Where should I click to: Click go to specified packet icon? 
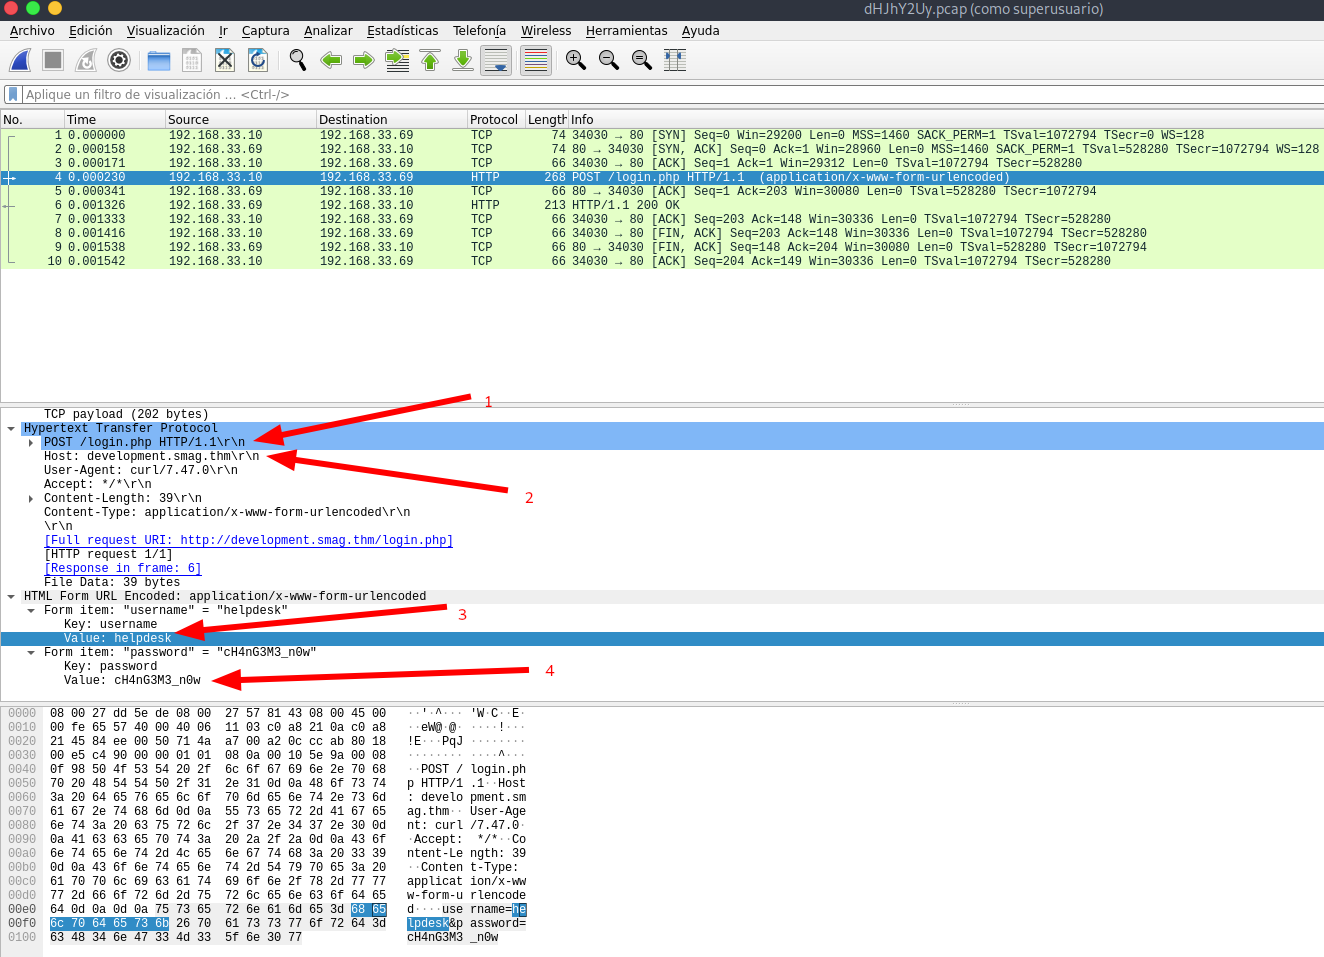coord(397,60)
